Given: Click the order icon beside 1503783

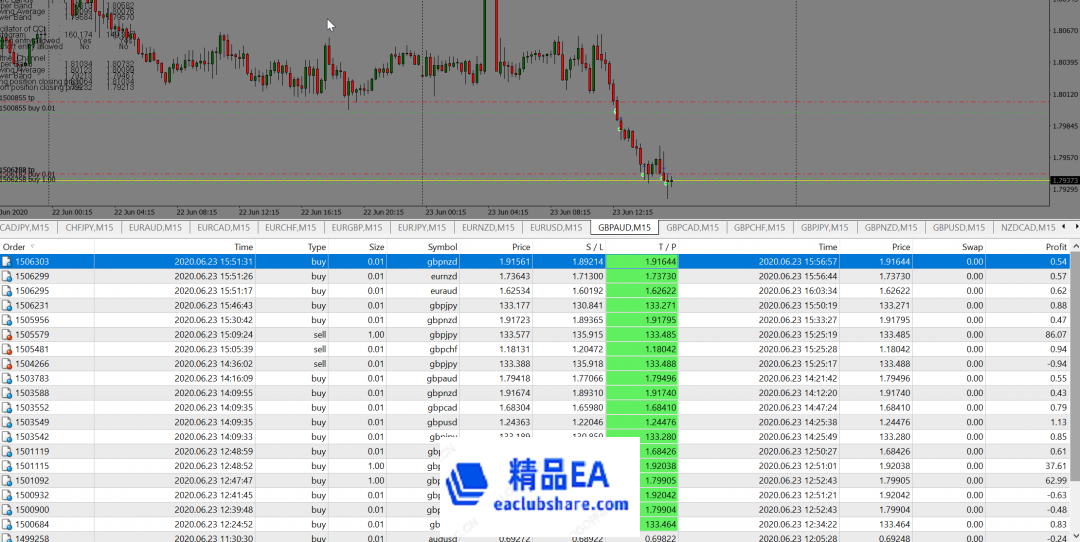Looking at the screenshot, I should coord(7,378).
